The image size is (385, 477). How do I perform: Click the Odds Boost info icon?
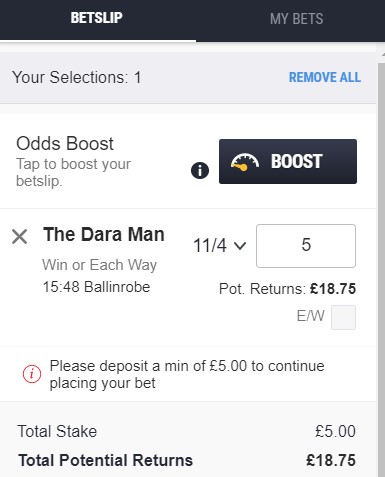point(200,171)
